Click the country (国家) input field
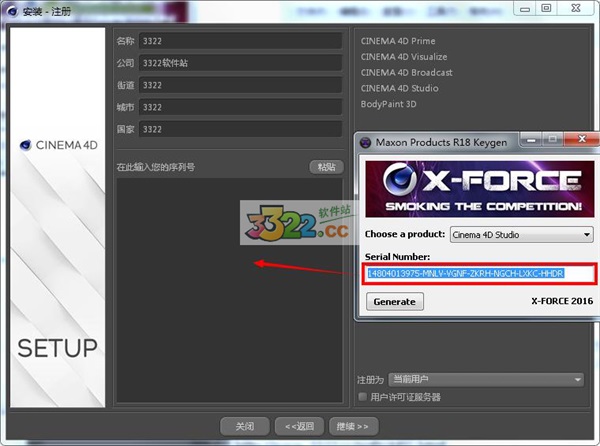 (240, 129)
